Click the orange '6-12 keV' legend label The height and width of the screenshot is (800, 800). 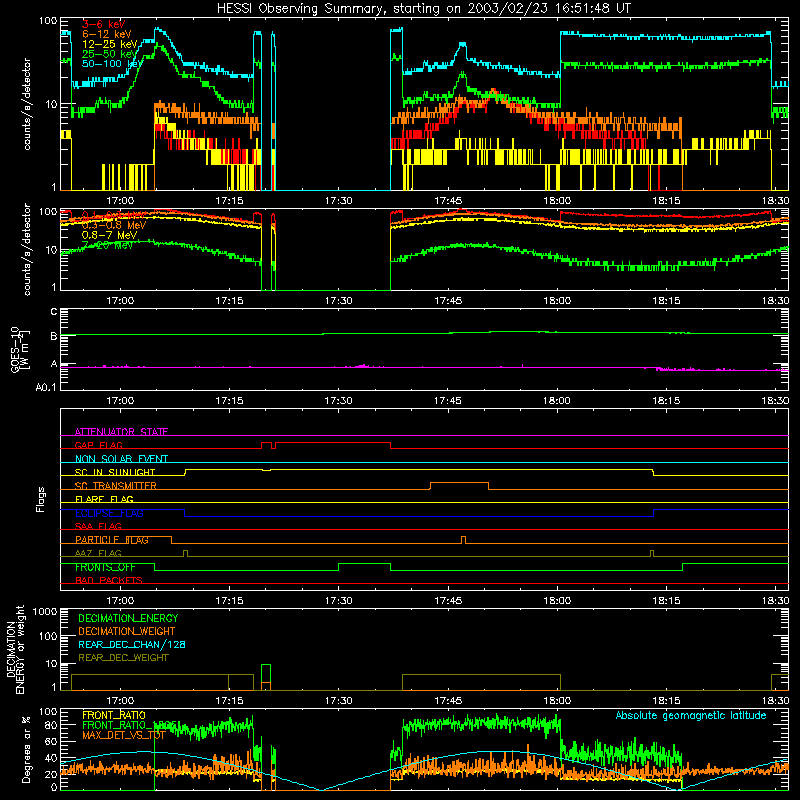(106, 34)
